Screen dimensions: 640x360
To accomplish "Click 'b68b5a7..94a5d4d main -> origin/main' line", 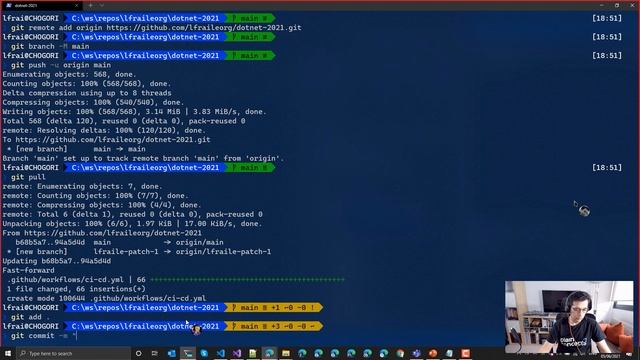I will 119,242.
